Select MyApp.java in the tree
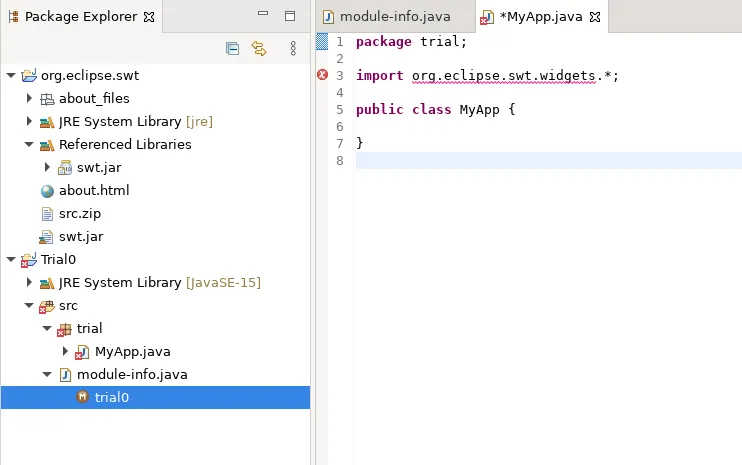This screenshot has width=742, height=465. pos(132,351)
